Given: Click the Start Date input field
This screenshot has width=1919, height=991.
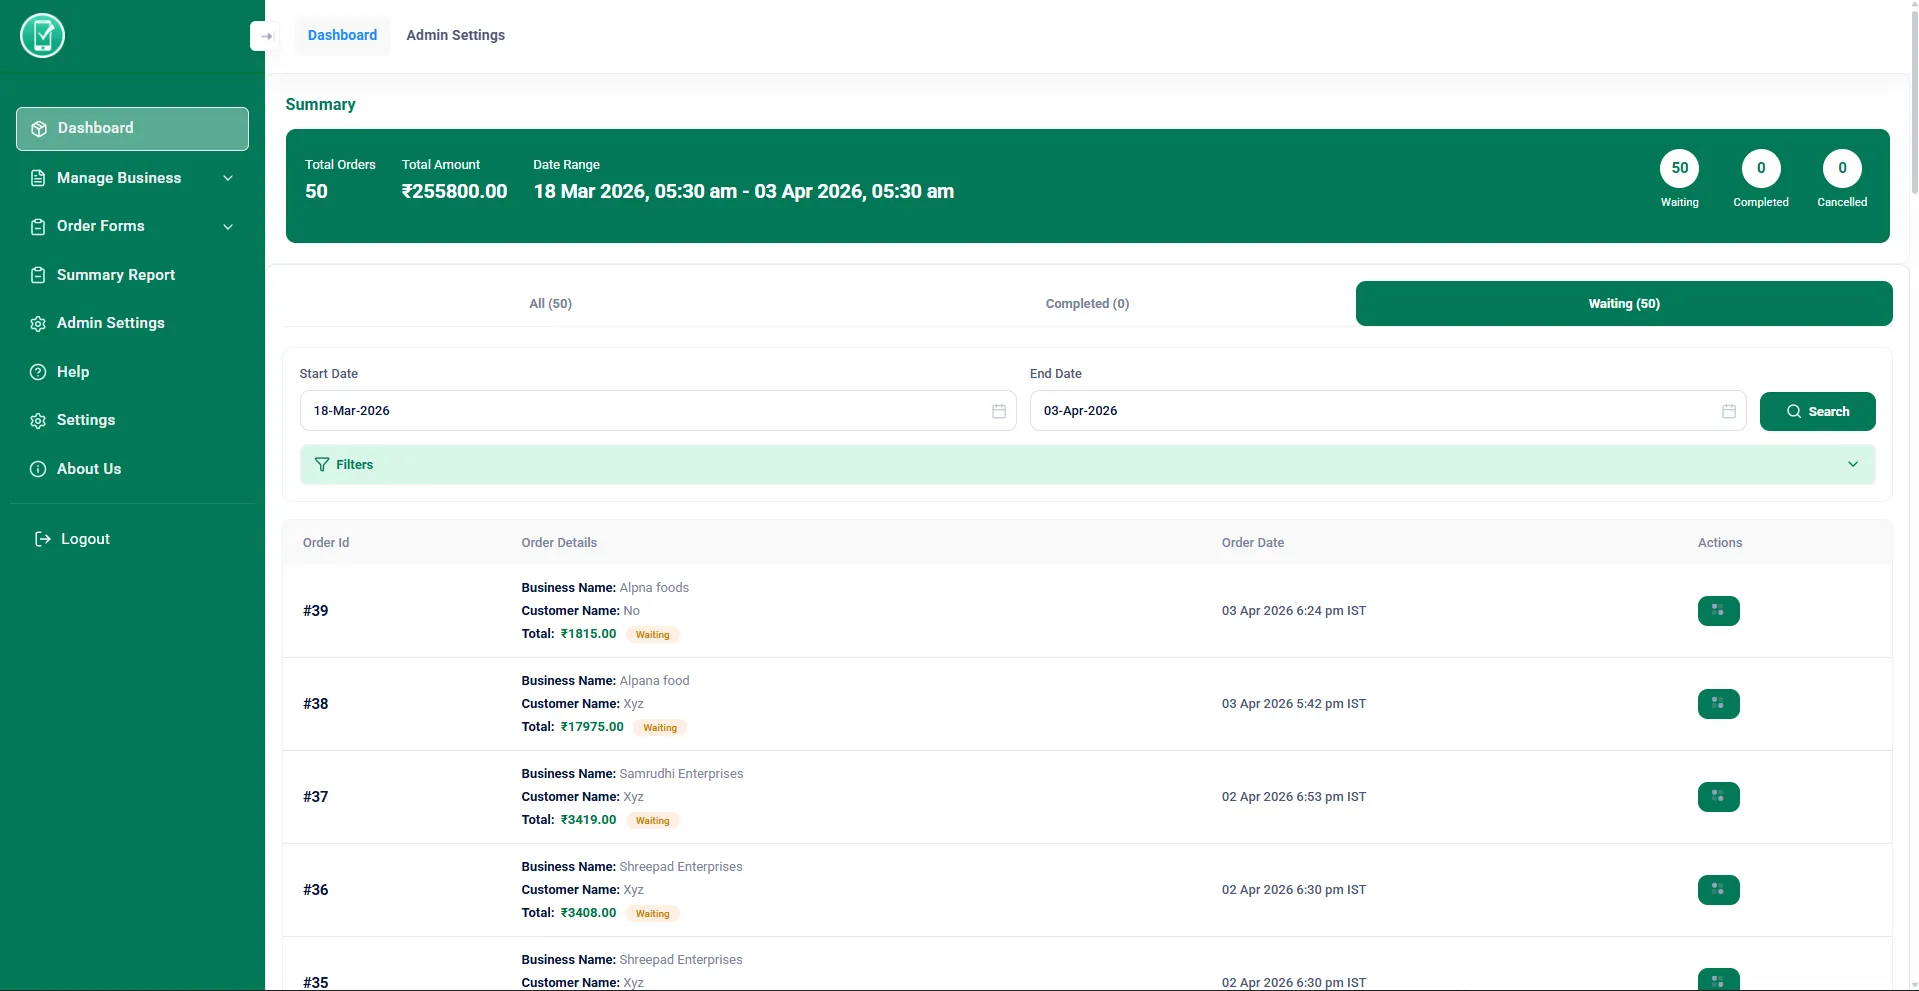Looking at the screenshot, I should coord(658,411).
